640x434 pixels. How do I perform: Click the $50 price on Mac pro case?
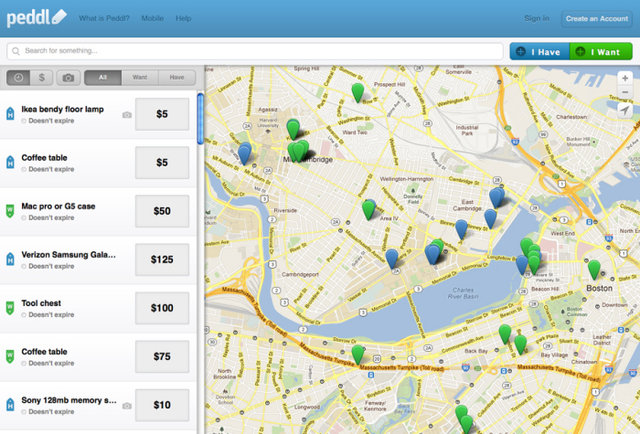point(162,211)
